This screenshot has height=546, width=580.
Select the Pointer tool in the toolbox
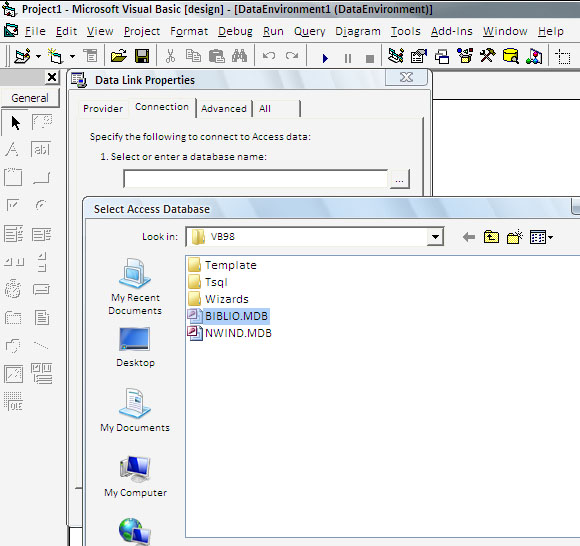point(15,123)
